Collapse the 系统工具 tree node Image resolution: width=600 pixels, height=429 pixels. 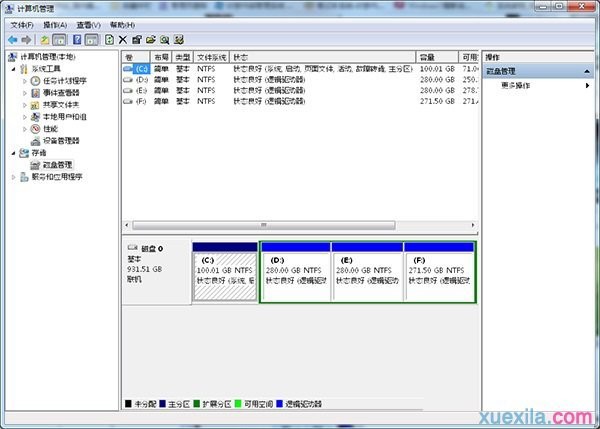[14, 68]
